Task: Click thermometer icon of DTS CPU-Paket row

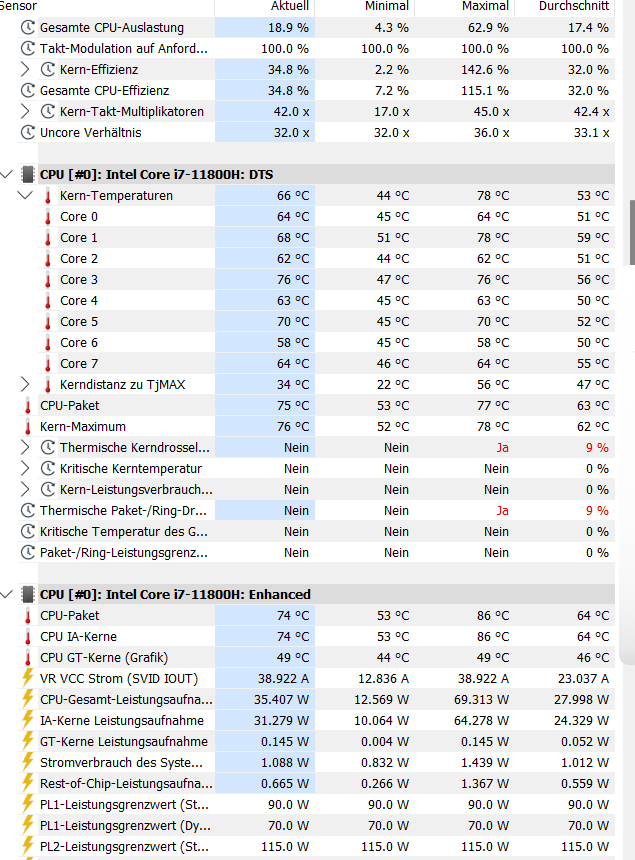Action: point(28,406)
